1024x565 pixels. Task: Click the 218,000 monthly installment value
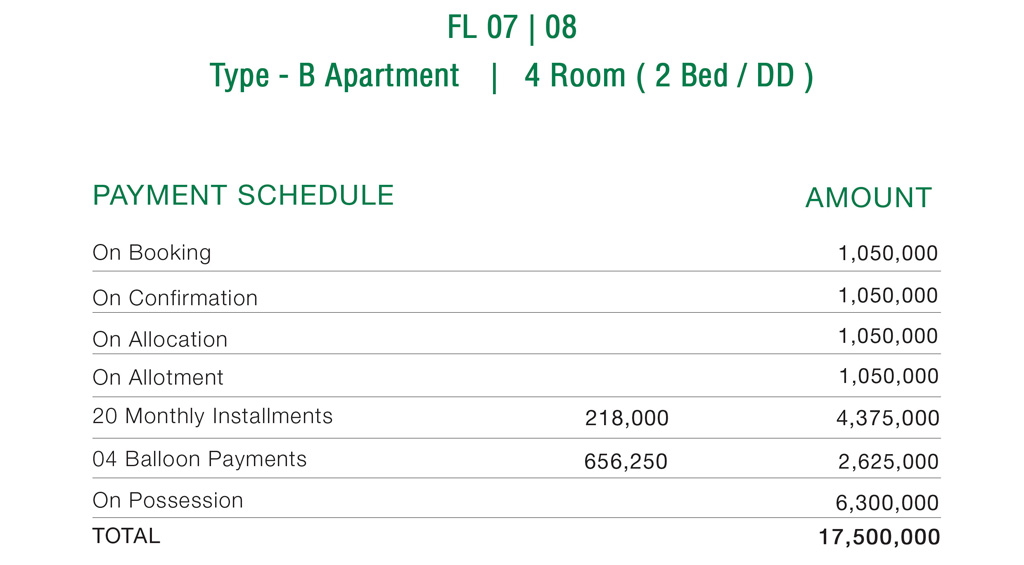pyautogui.click(x=627, y=419)
